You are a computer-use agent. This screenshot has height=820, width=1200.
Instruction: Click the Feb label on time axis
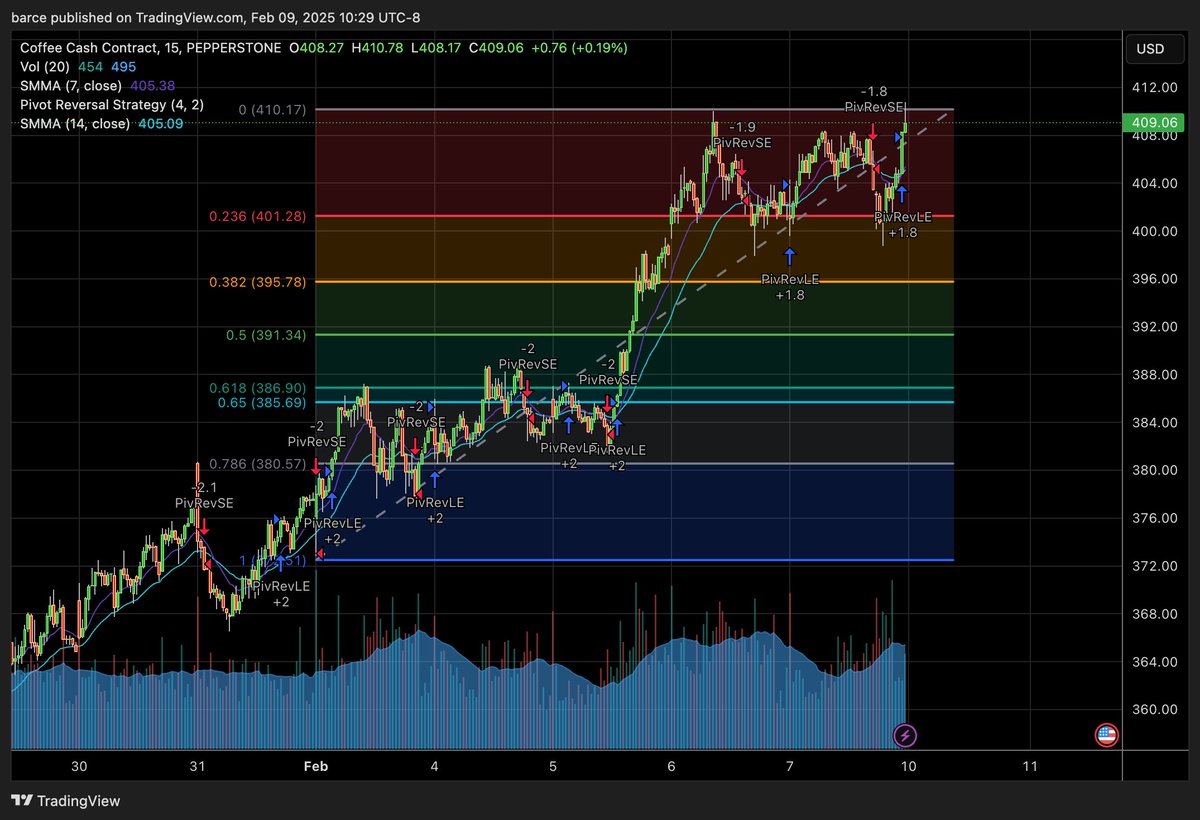pyautogui.click(x=315, y=767)
